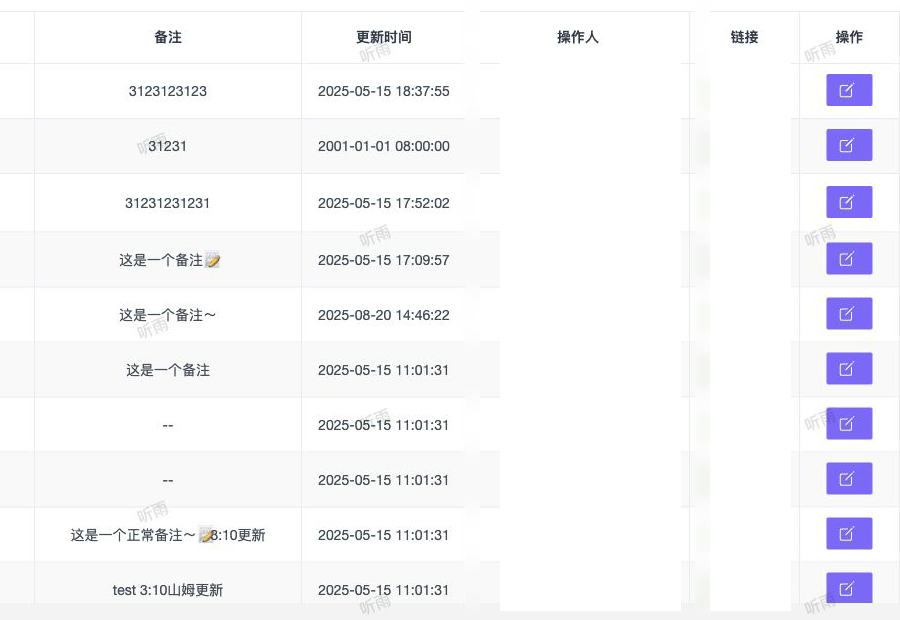Click the 操作 column header

tap(849, 37)
